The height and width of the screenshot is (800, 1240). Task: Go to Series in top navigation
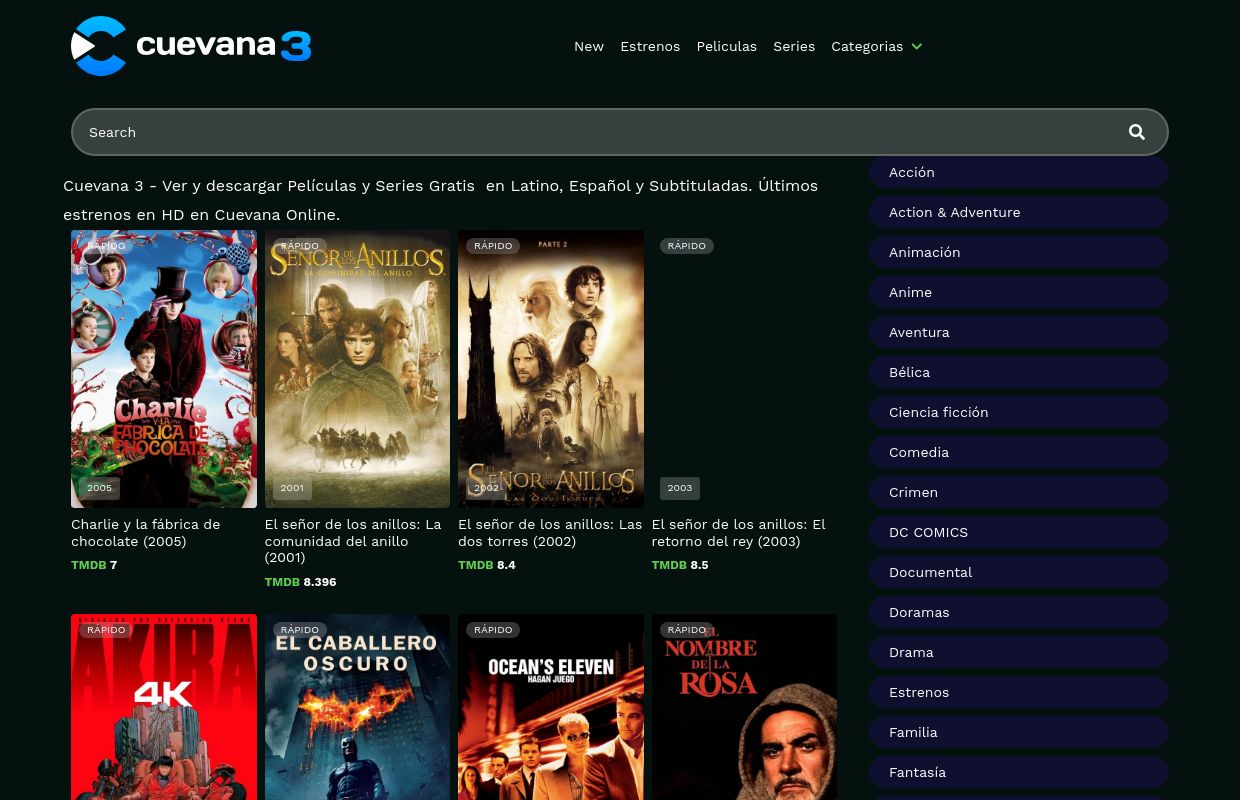(x=794, y=46)
